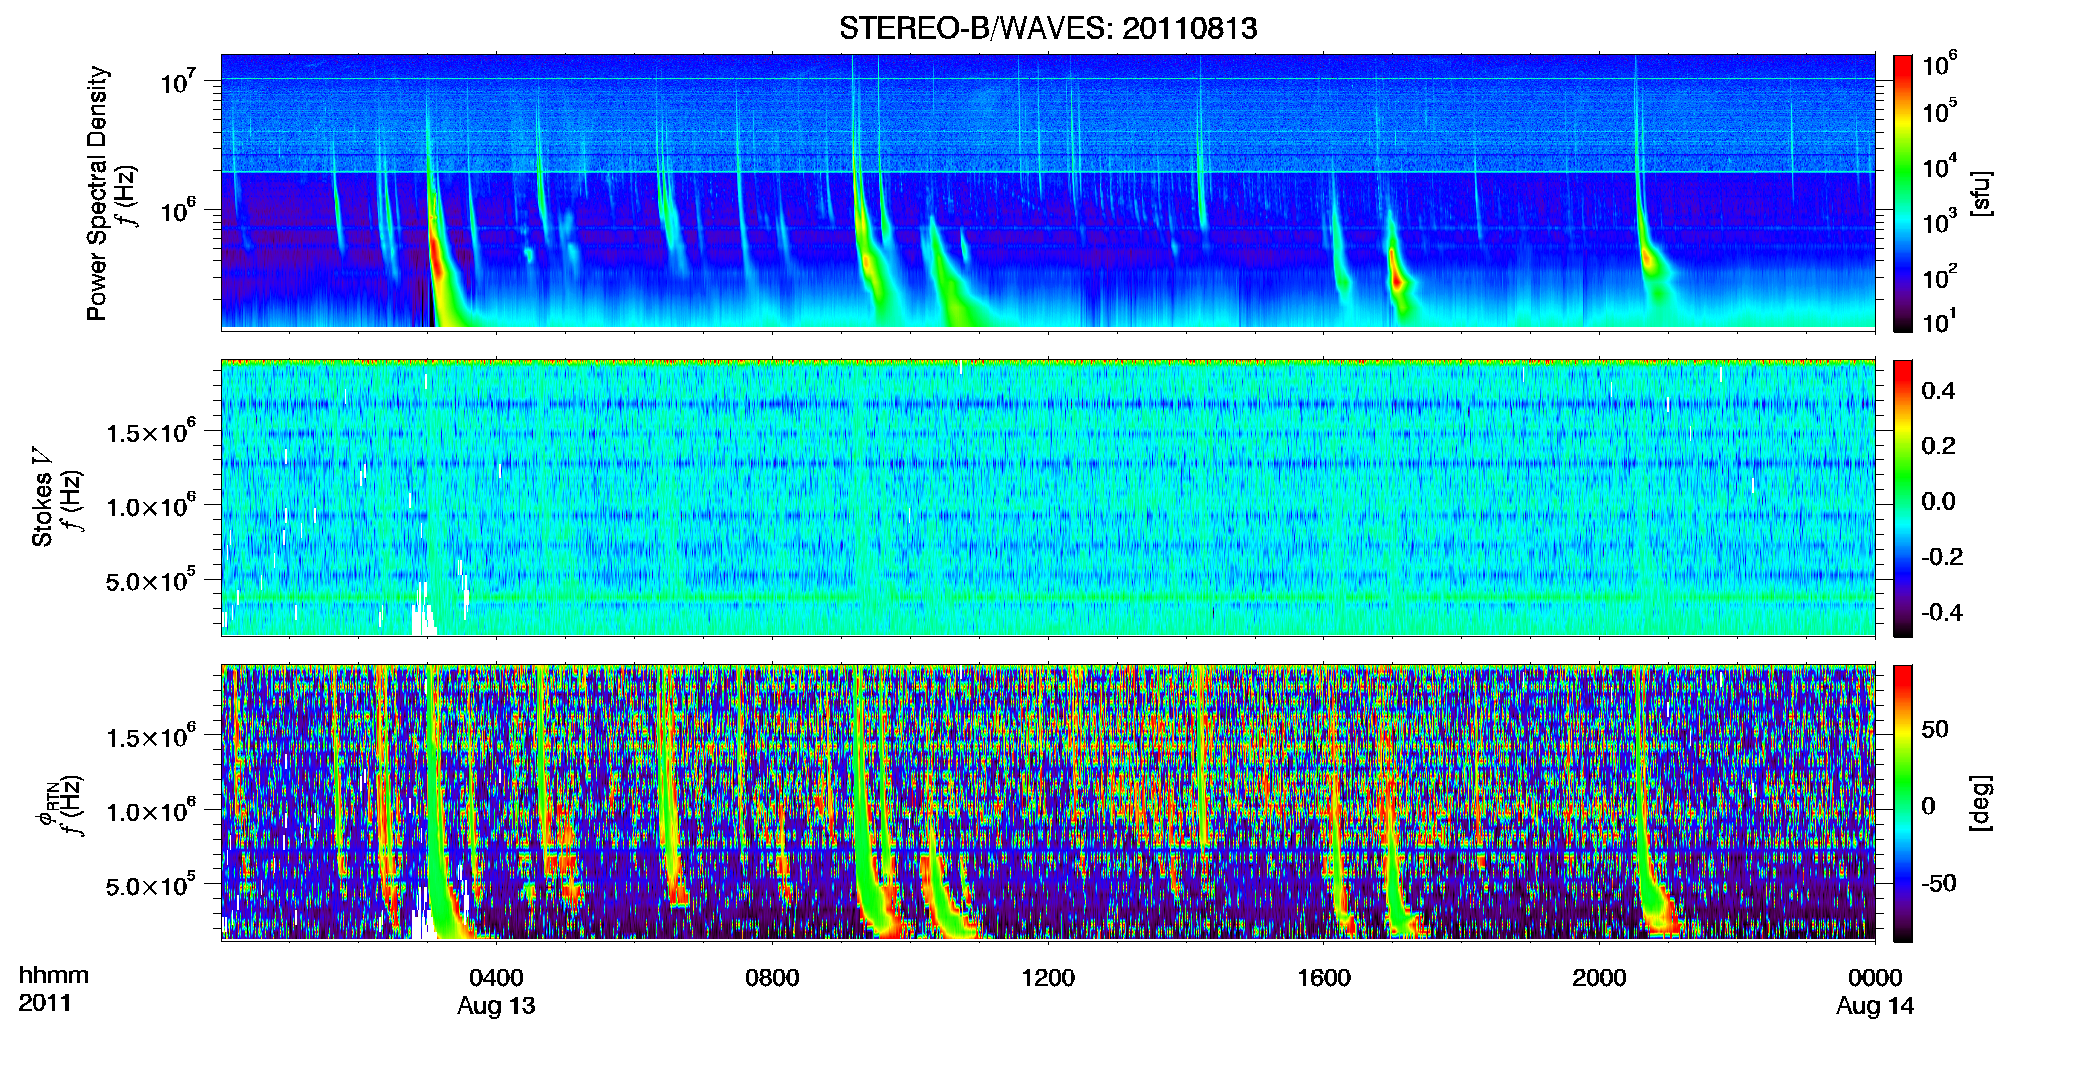Click the 2000 time axis label

pos(1599,978)
